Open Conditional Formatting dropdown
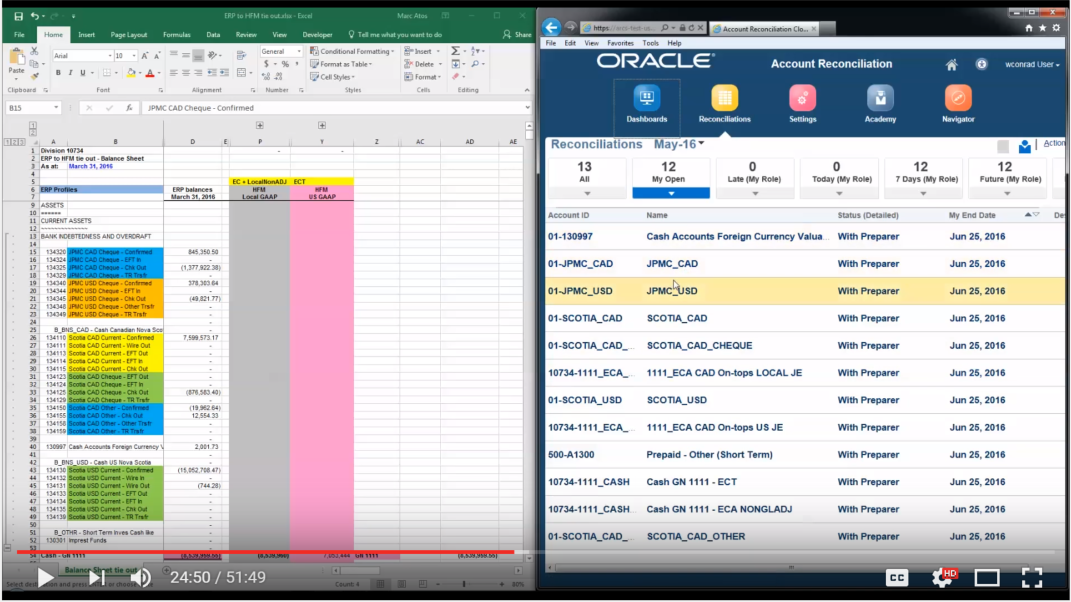The width and height of the screenshot is (1071, 602). pos(352,51)
